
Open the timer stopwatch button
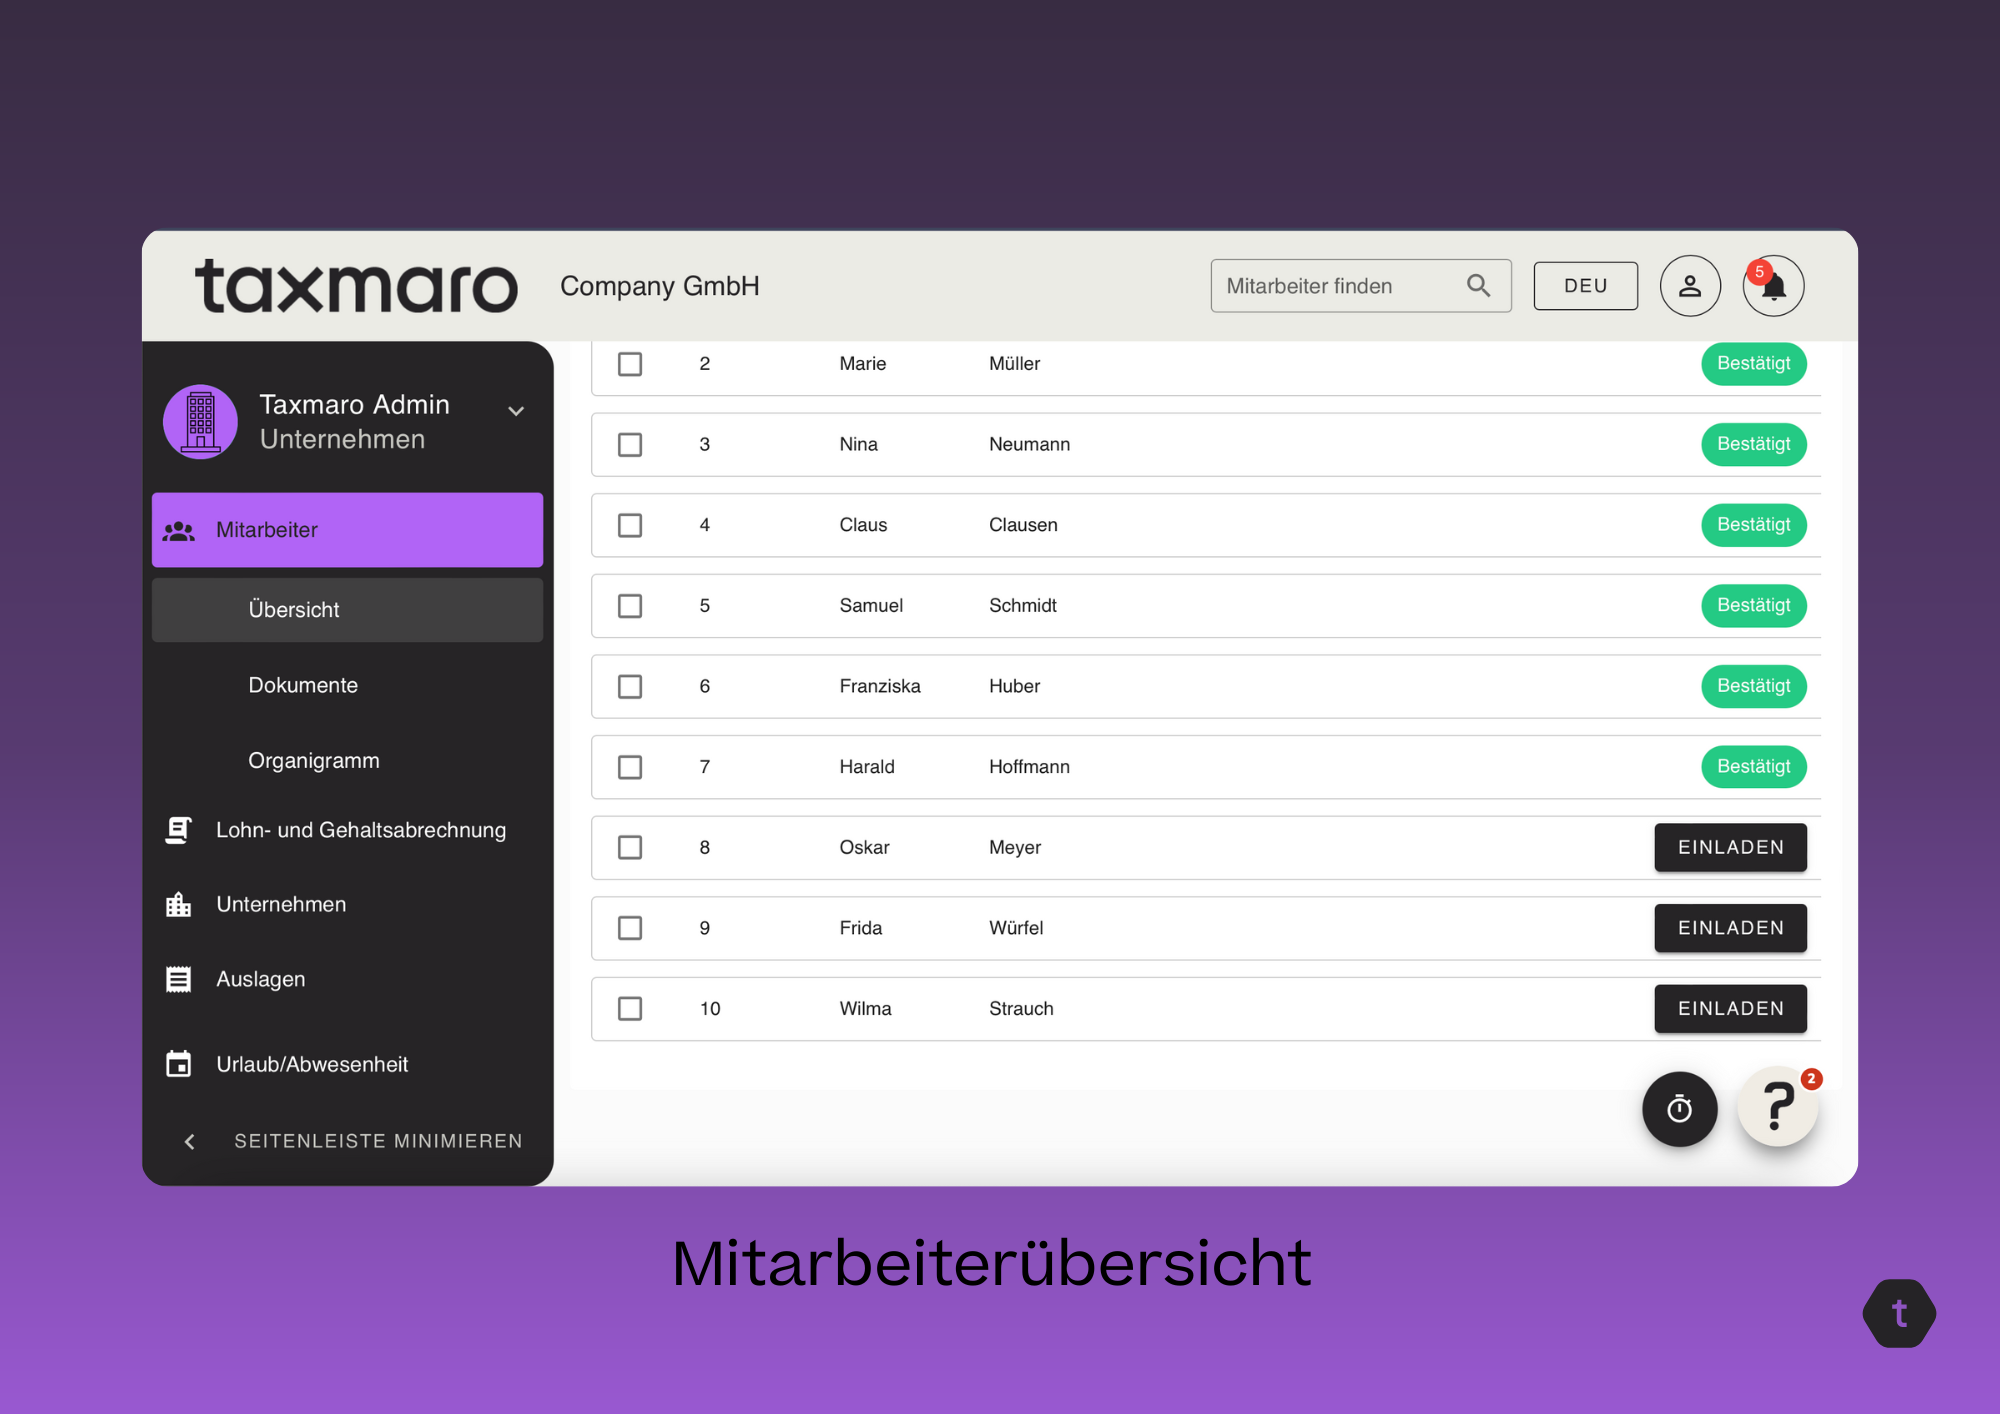pos(1680,1109)
